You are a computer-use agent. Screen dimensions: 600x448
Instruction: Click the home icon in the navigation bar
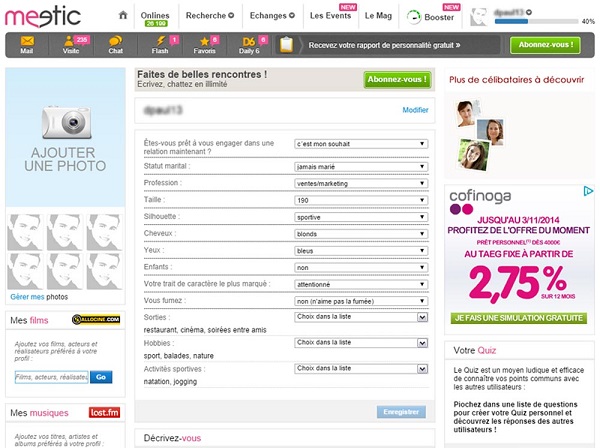point(123,15)
